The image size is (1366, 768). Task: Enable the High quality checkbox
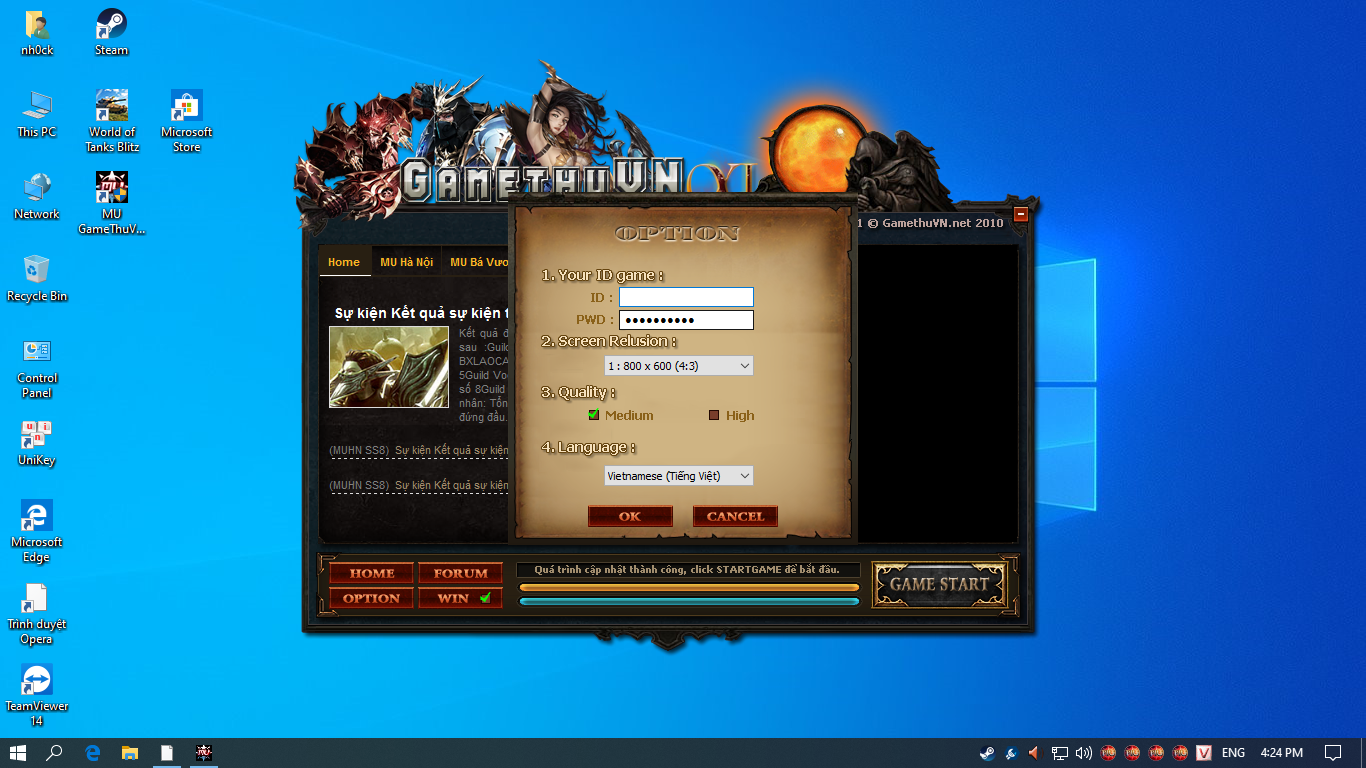pos(714,415)
